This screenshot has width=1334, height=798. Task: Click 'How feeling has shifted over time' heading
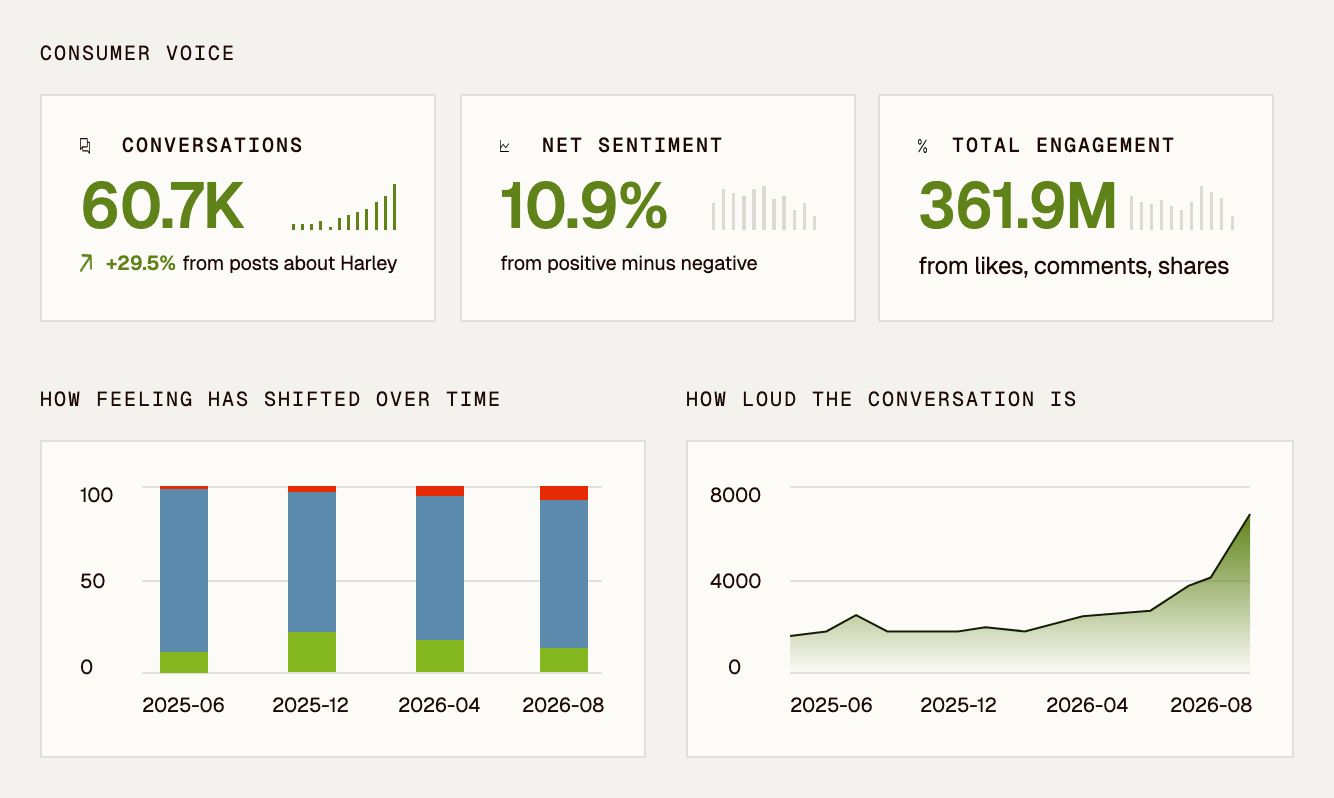(x=270, y=400)
